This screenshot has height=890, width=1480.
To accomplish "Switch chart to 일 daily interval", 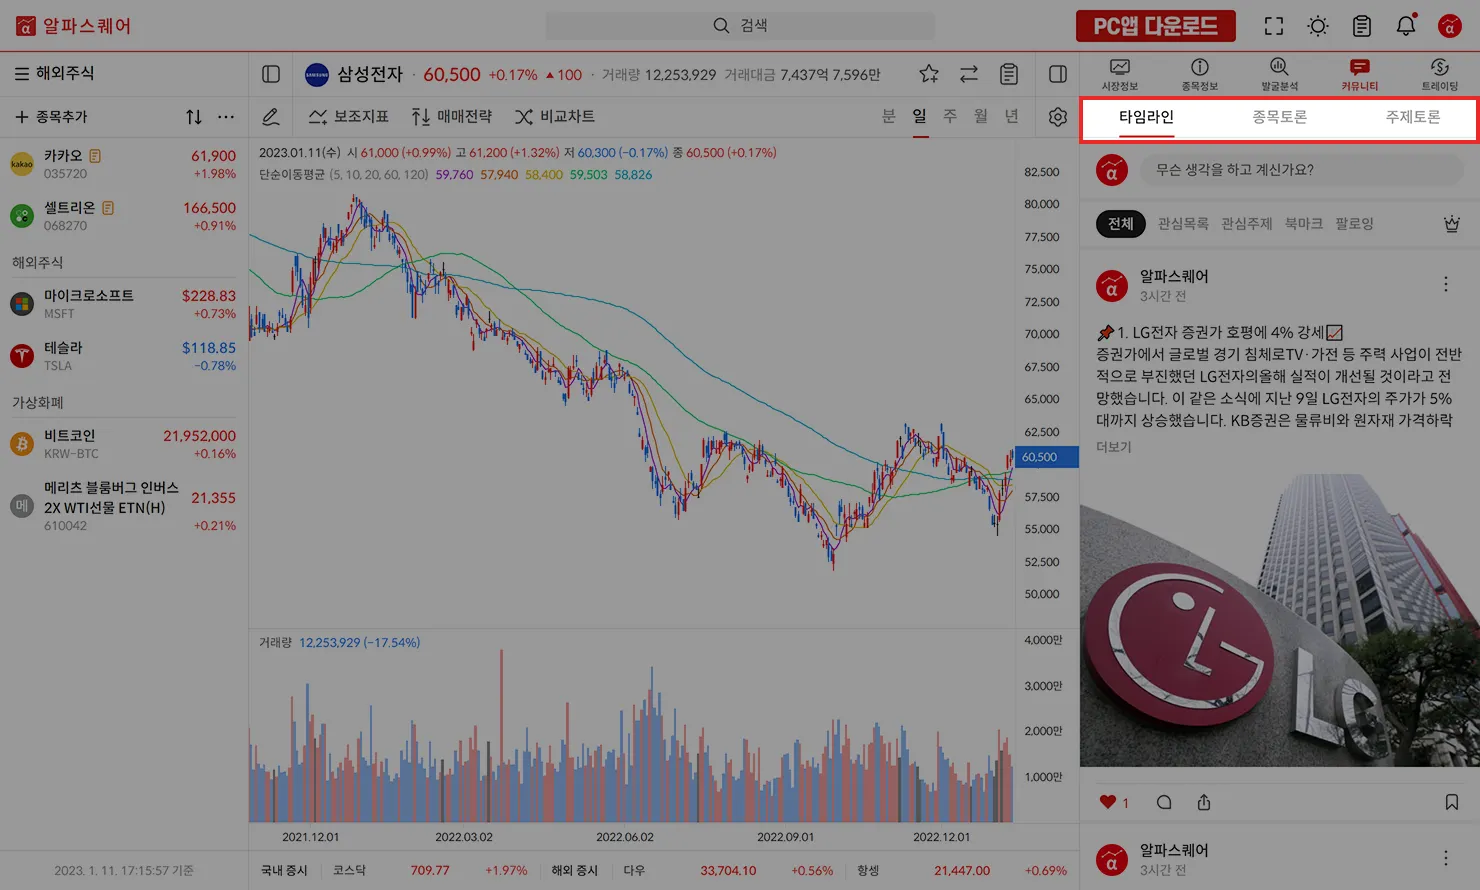I will [x=920, y=117].
